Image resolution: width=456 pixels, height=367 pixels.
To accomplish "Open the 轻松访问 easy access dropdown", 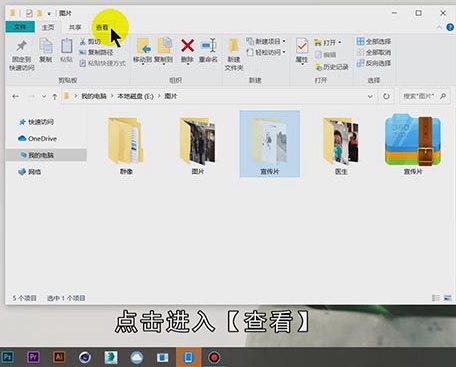I will [266, 52].
